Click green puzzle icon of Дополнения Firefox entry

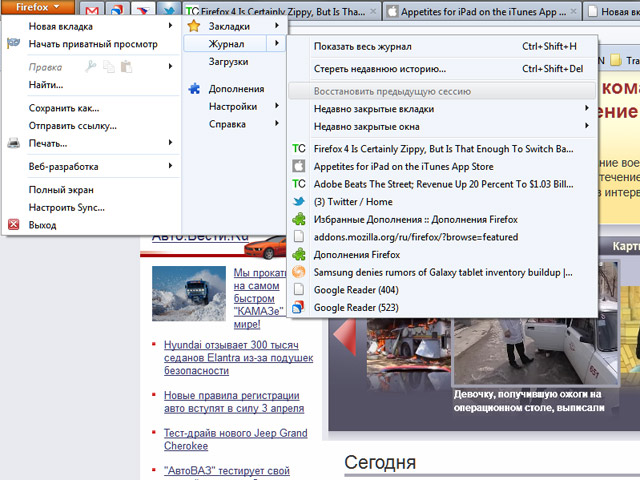(299, 254)
